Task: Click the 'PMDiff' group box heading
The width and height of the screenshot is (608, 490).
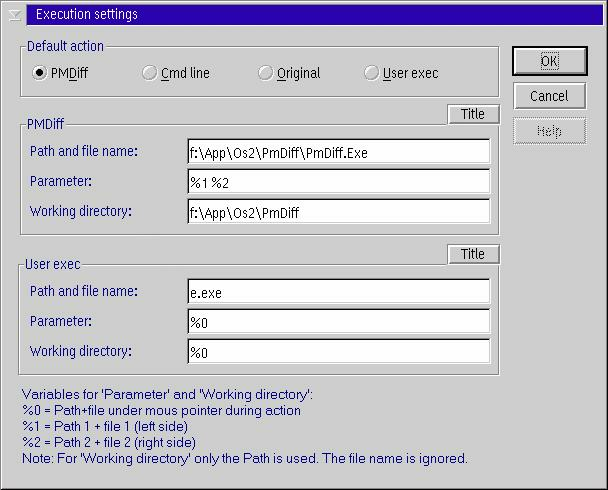Action: coord(45,124)
